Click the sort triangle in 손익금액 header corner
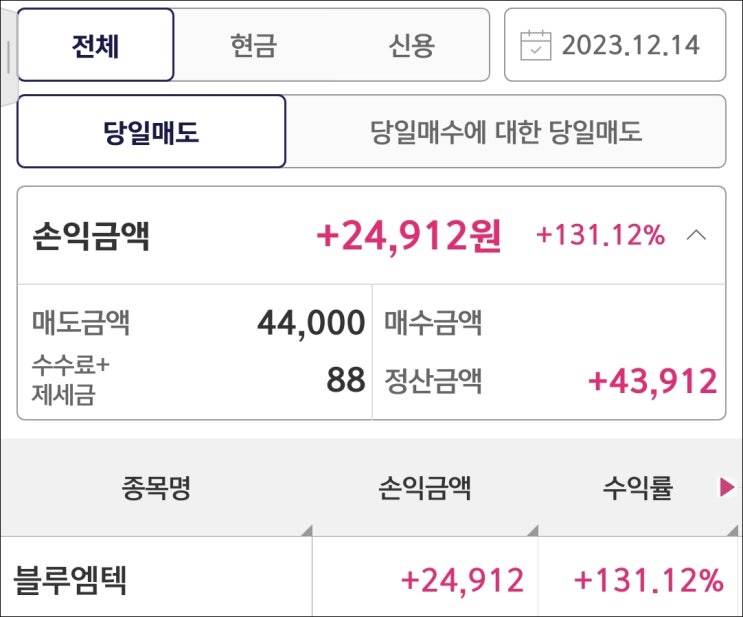The height and width of the screenshot is (617, 743). coord(530,530)
